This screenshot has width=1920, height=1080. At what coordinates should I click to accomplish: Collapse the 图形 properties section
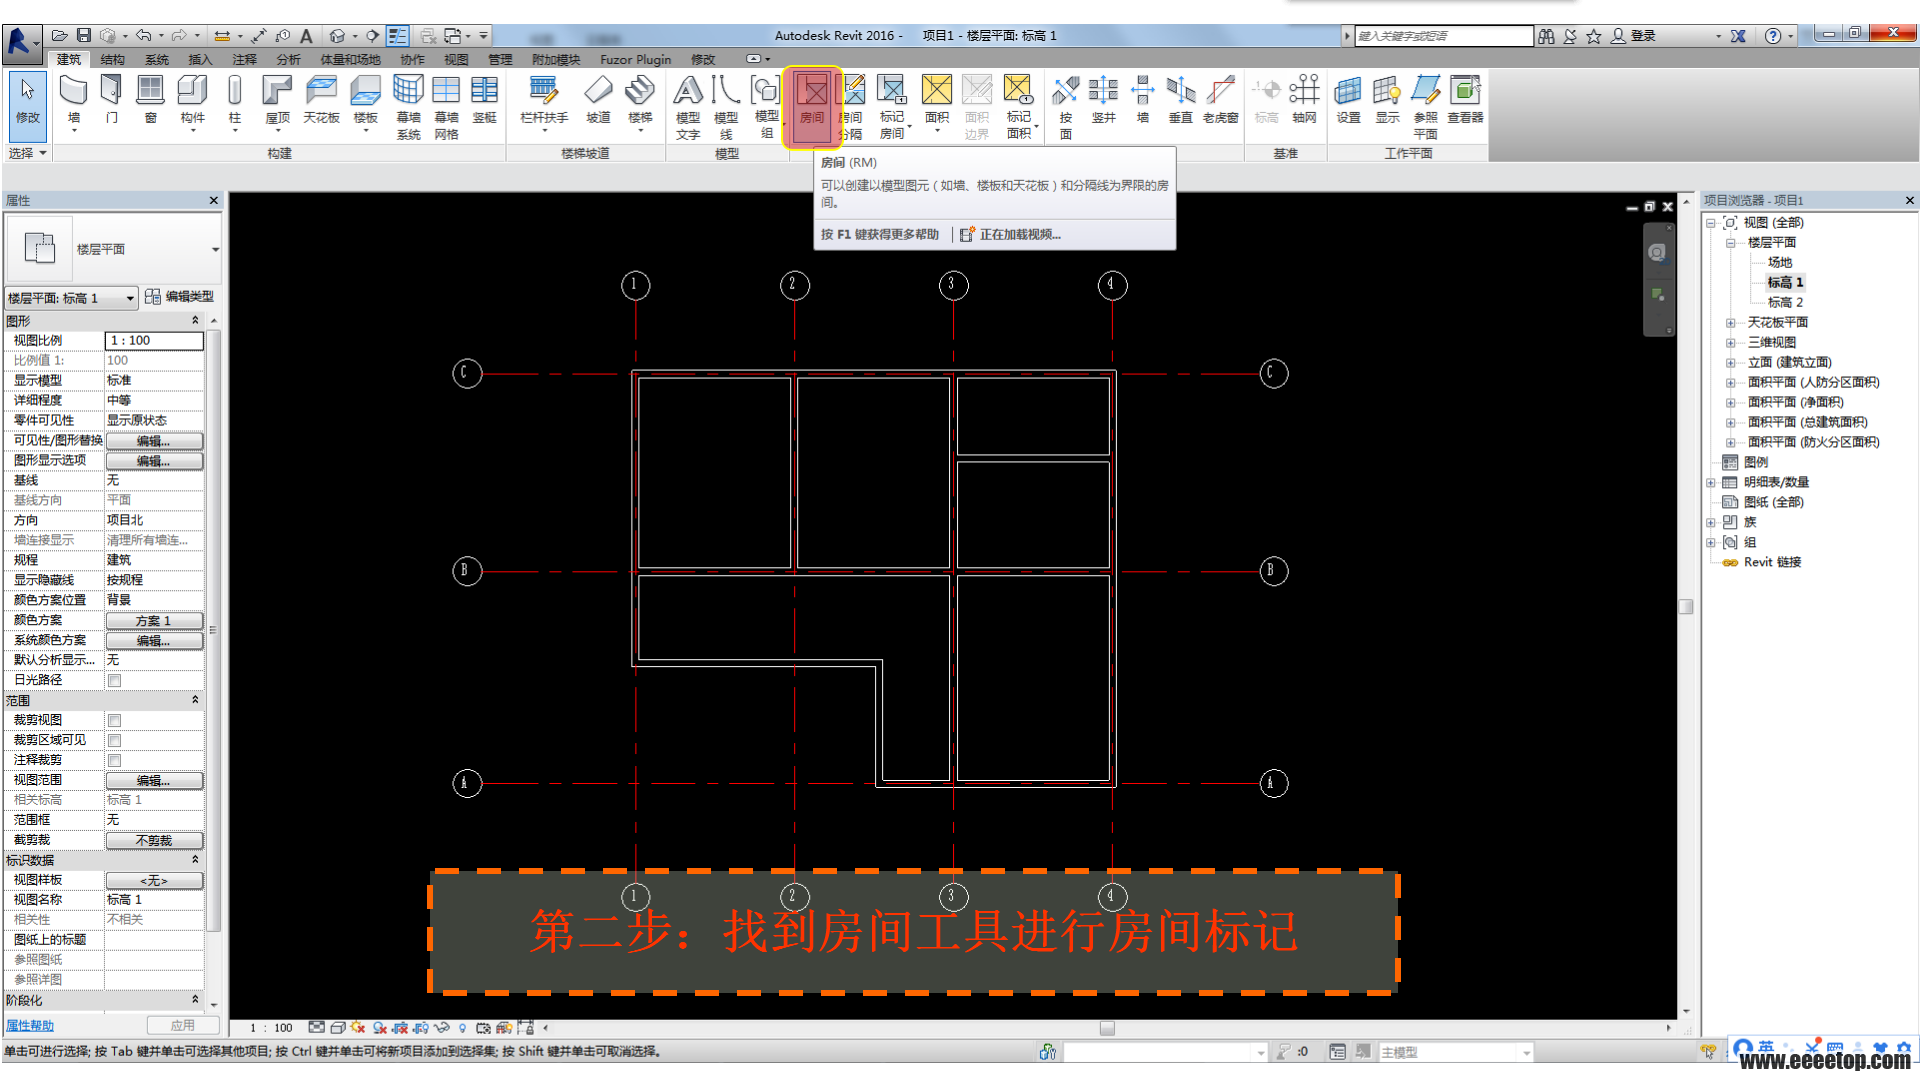coord(195,320)
